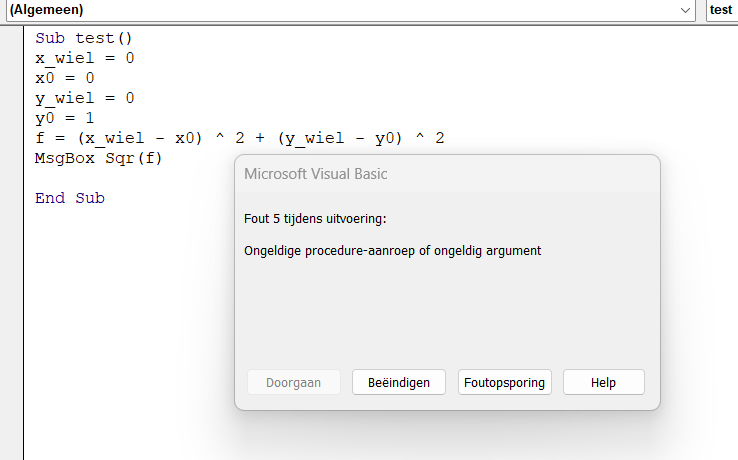Image resolution: width=738 pixels, height=460 pixels.
Task: Click the 'x_wiel = 0' code line
Action: tap(84, 59)
